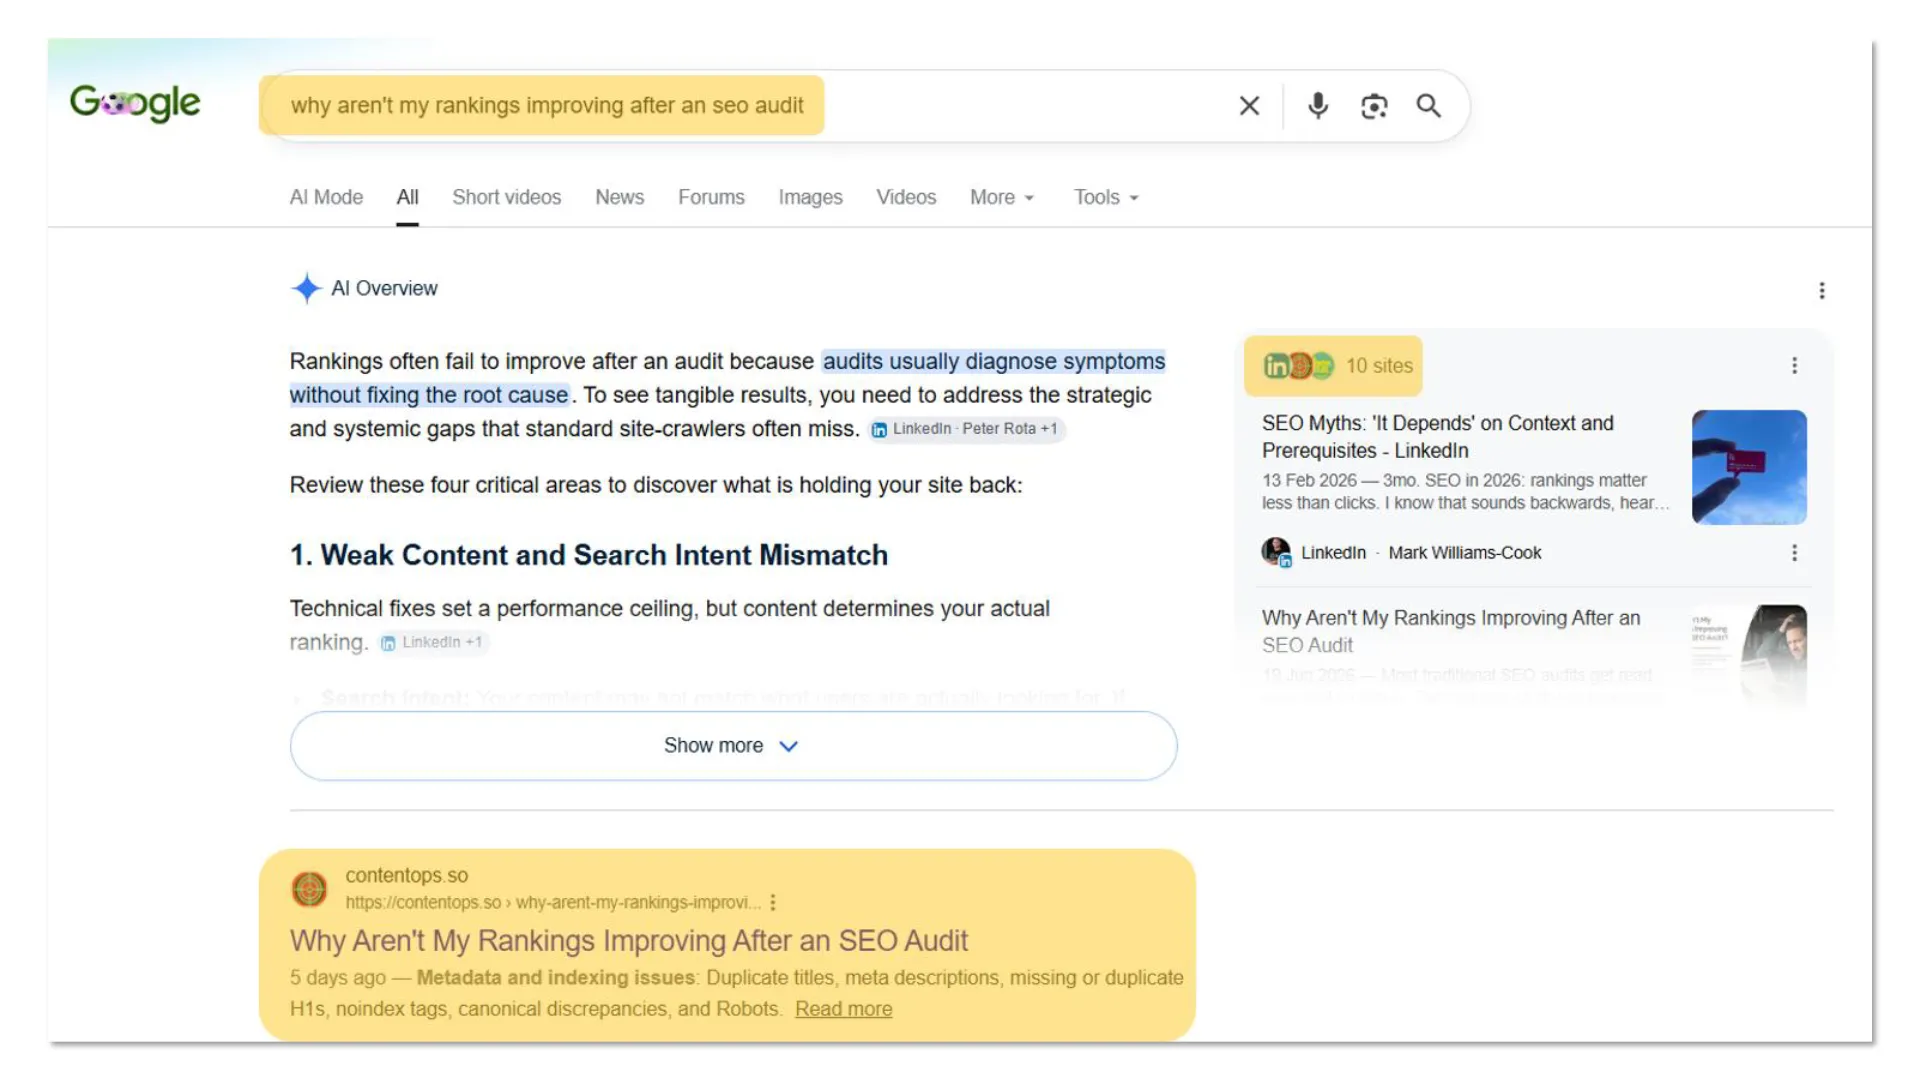Click the Read more link
1920x1080 pixels.
point(843,1009)
